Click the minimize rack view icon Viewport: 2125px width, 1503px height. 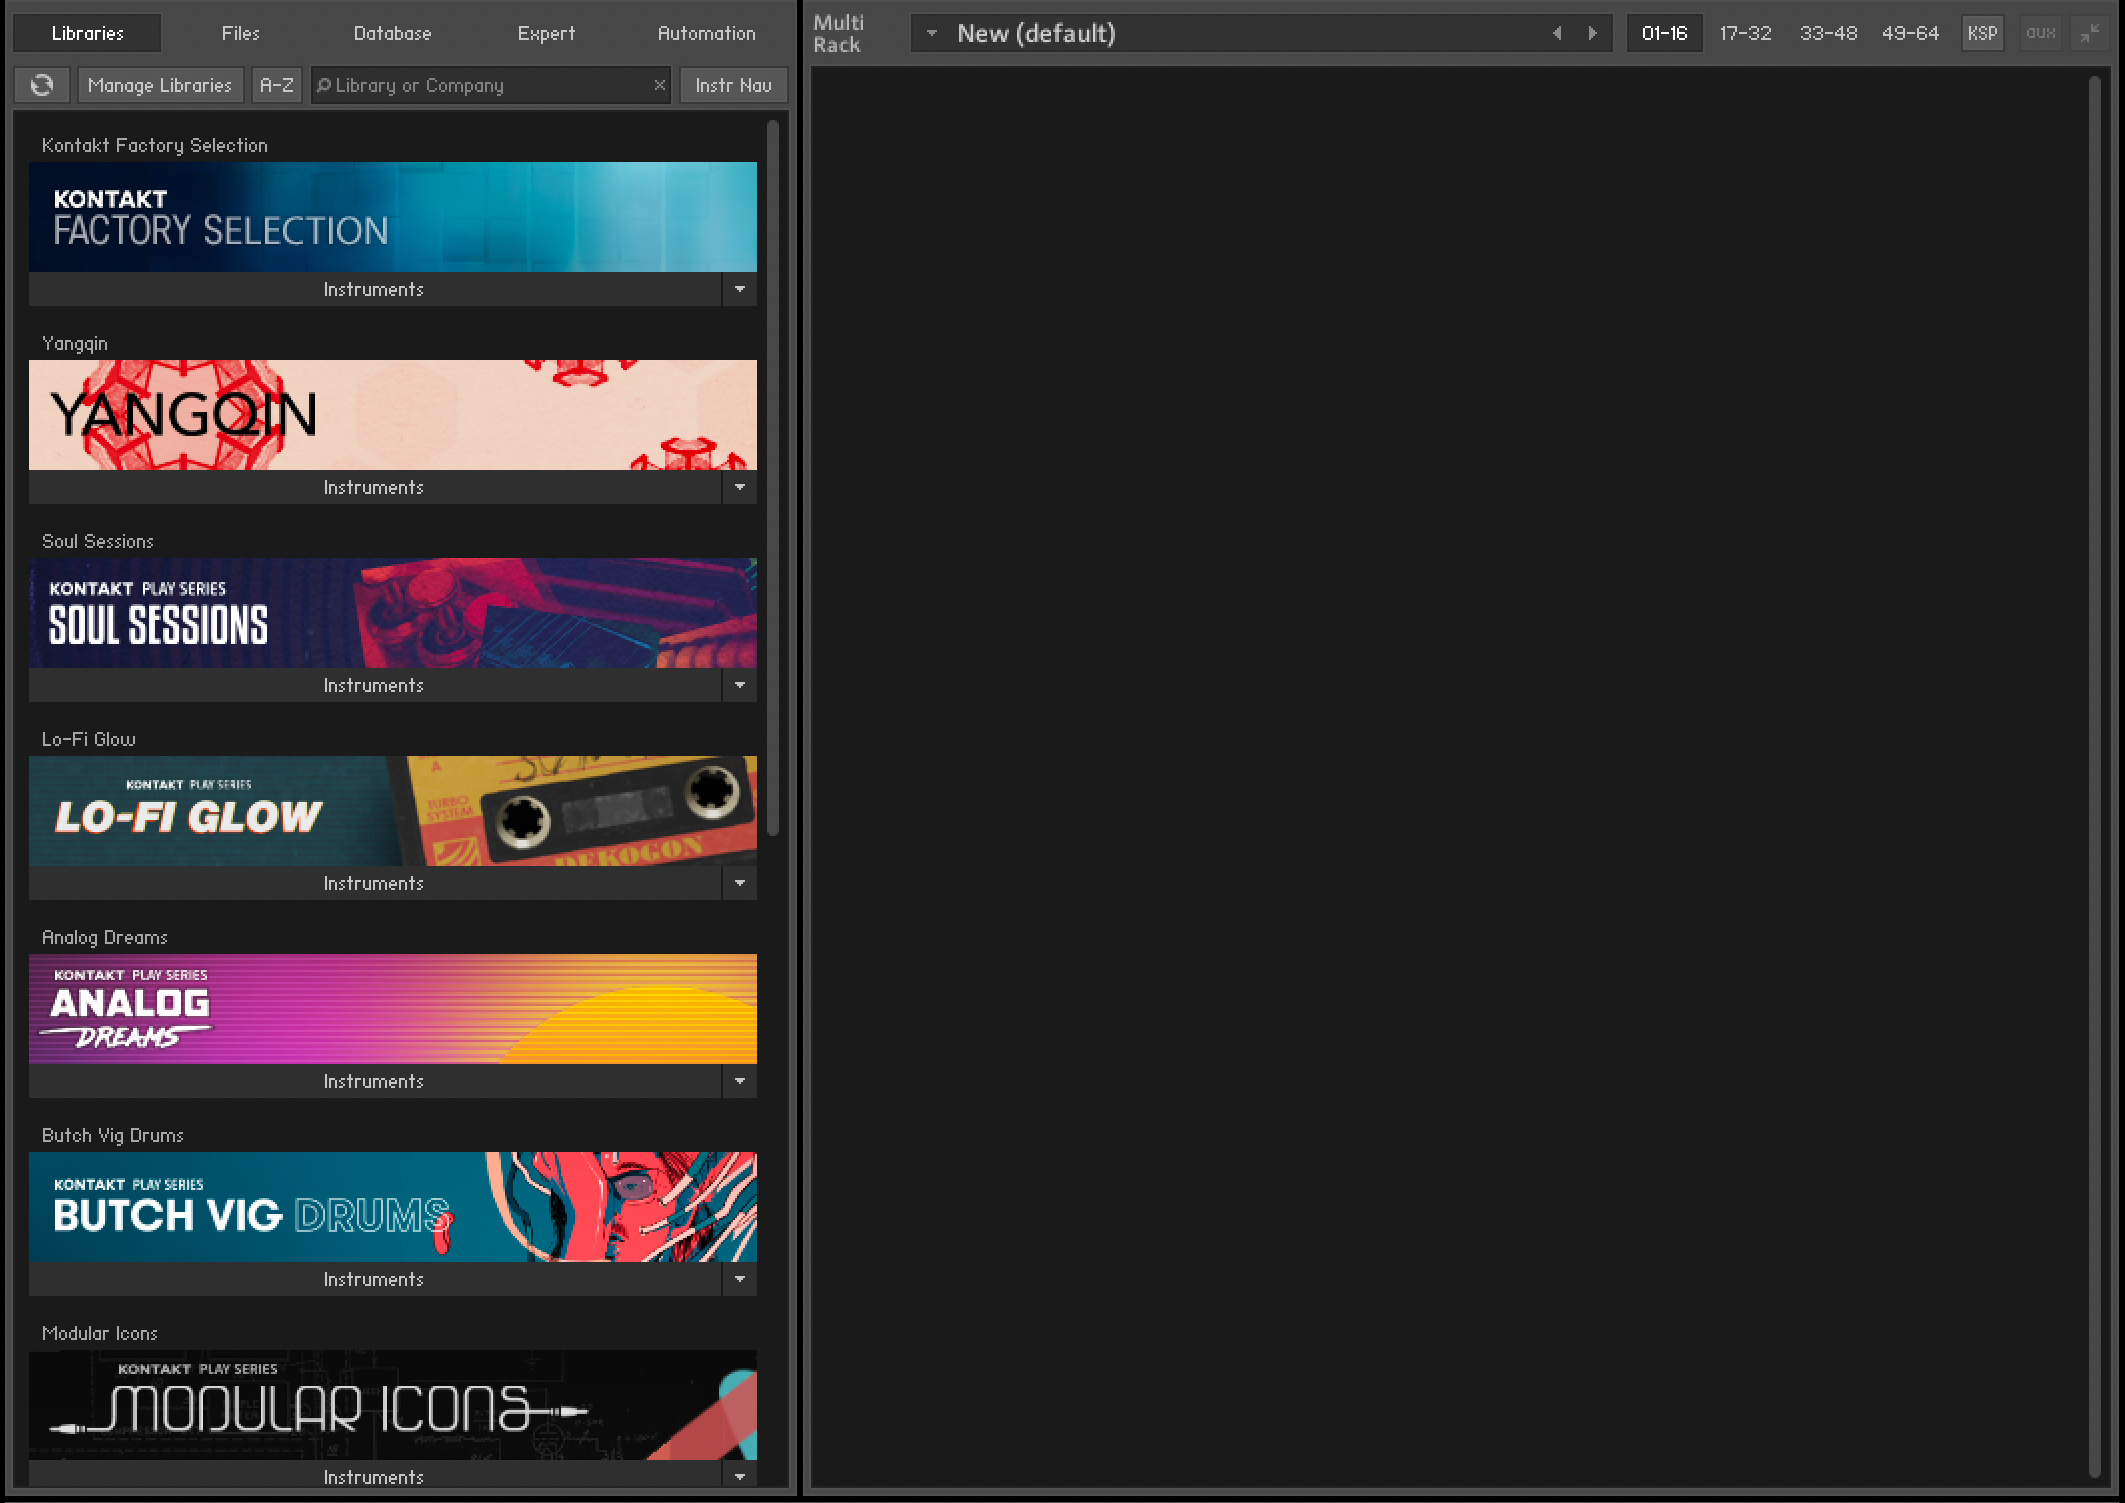2090,33
